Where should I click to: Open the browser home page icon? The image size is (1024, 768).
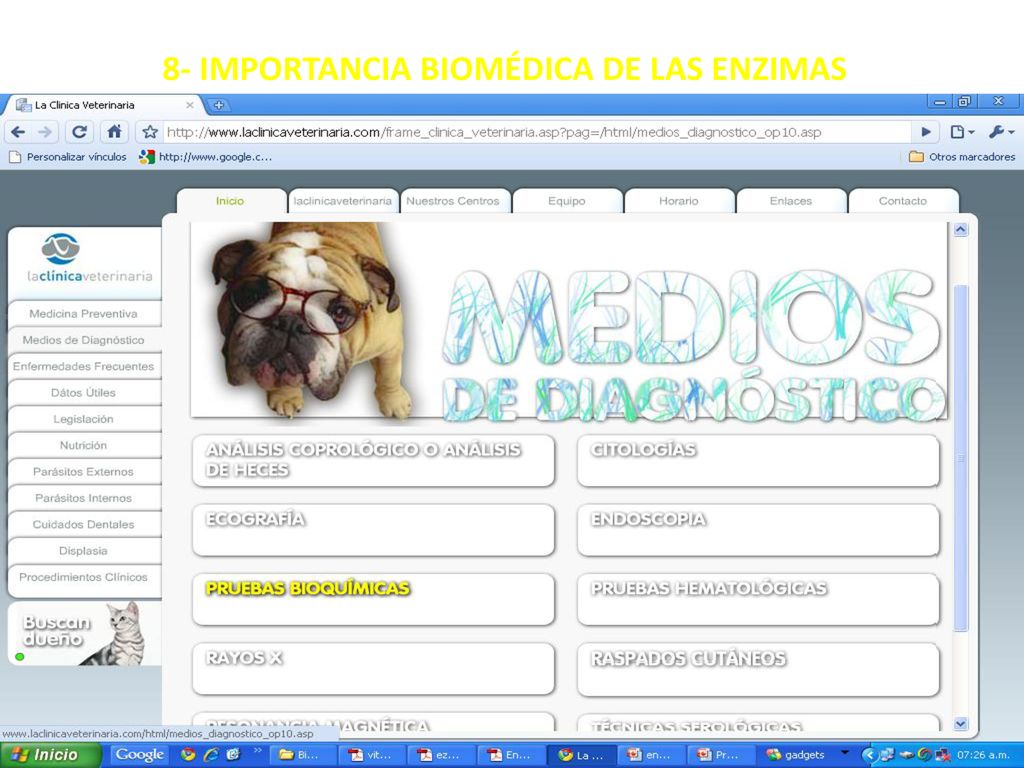coord(114,132)
